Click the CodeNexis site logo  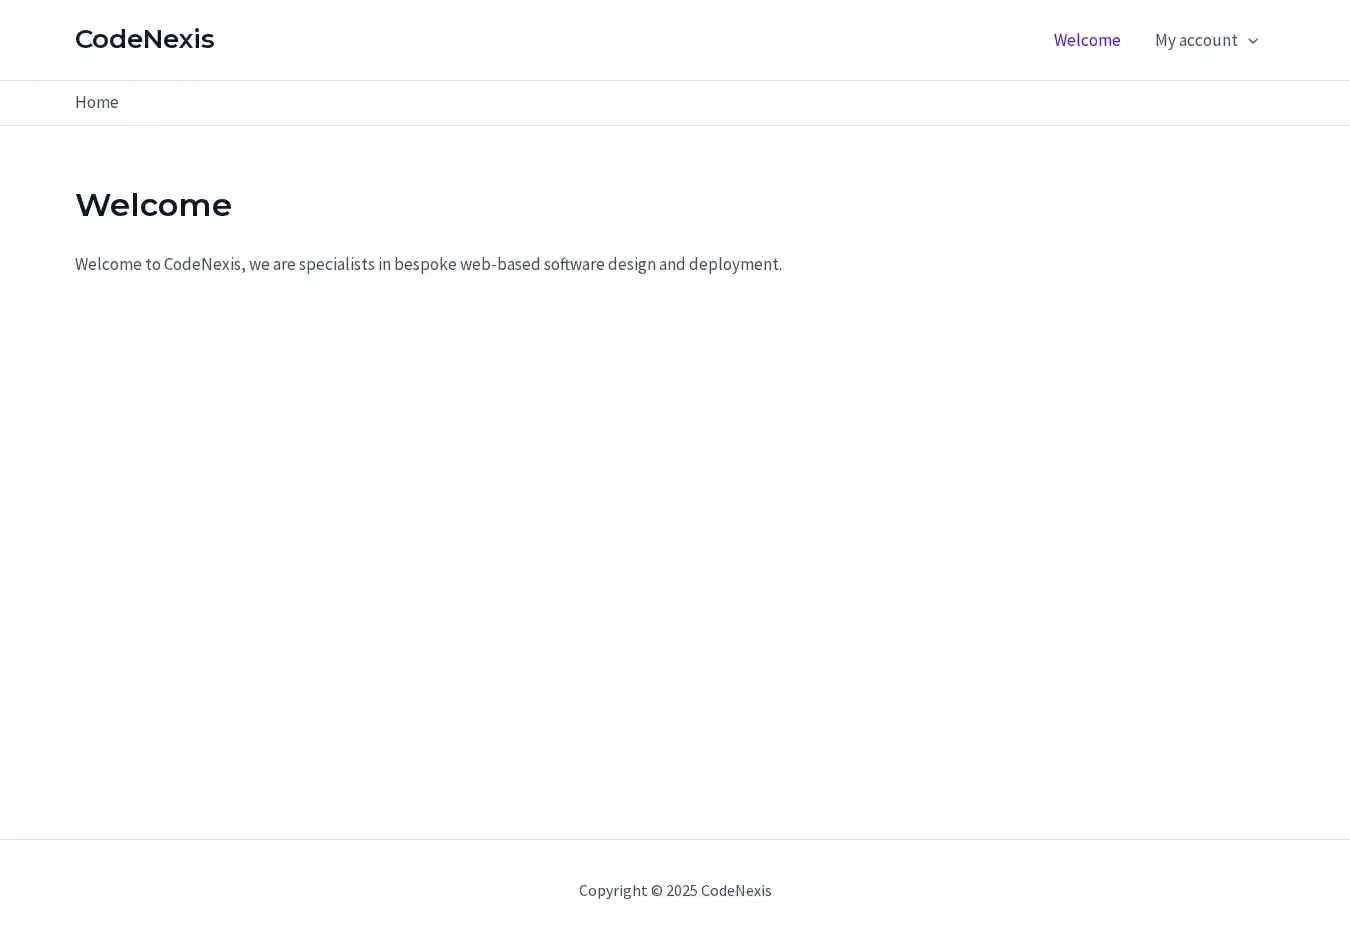click(x=144, y=39)
